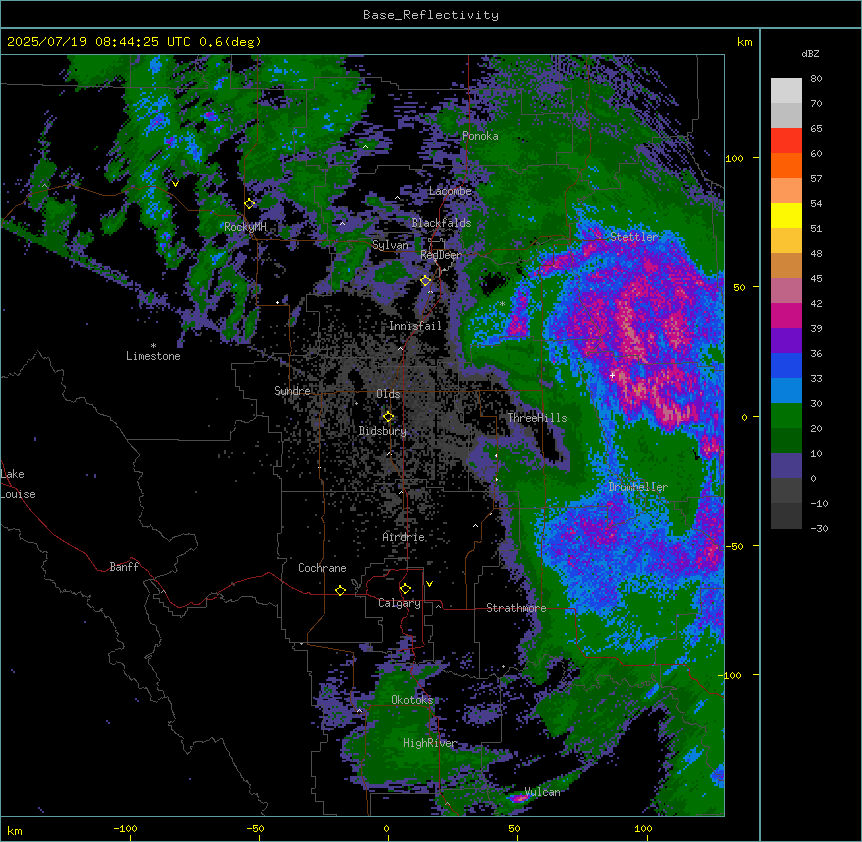Image resolution: width=862 pixels, height=842 pixels.
Task: Select the red swatch in dBZ legend
Action: click(786, 140)
